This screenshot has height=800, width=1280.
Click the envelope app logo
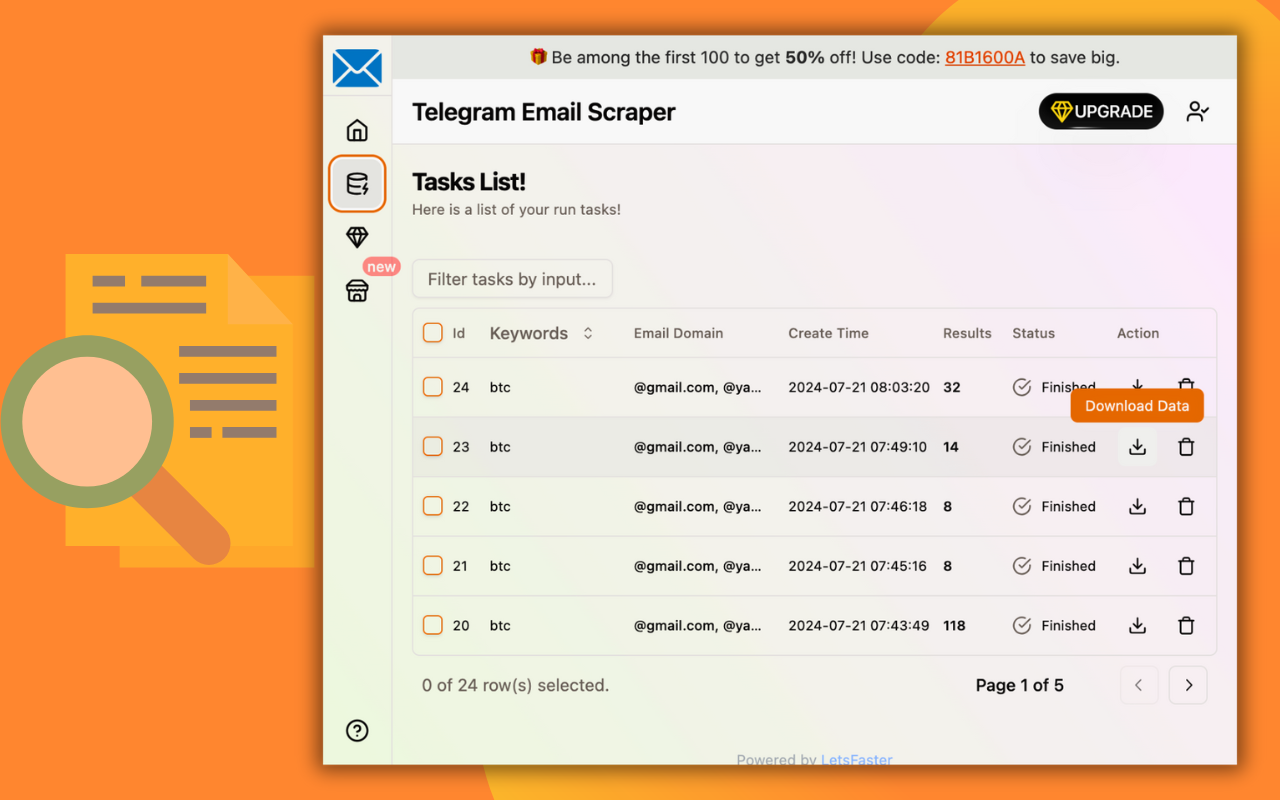[357, 69]
